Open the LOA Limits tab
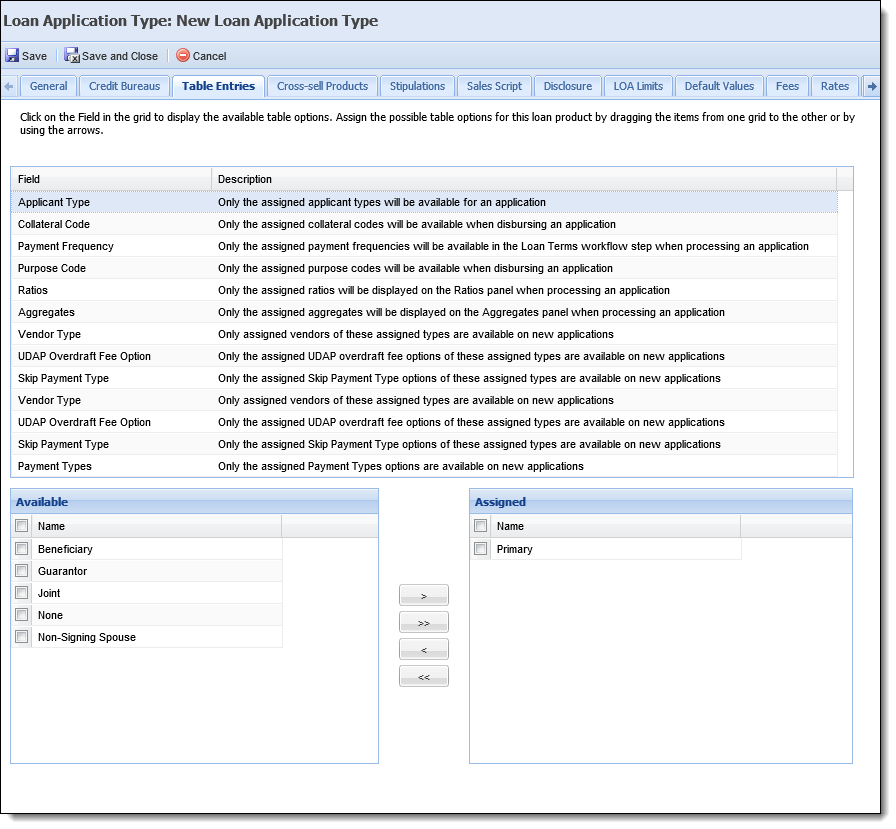This screenshot has height=829, width=896. [638, 86]
